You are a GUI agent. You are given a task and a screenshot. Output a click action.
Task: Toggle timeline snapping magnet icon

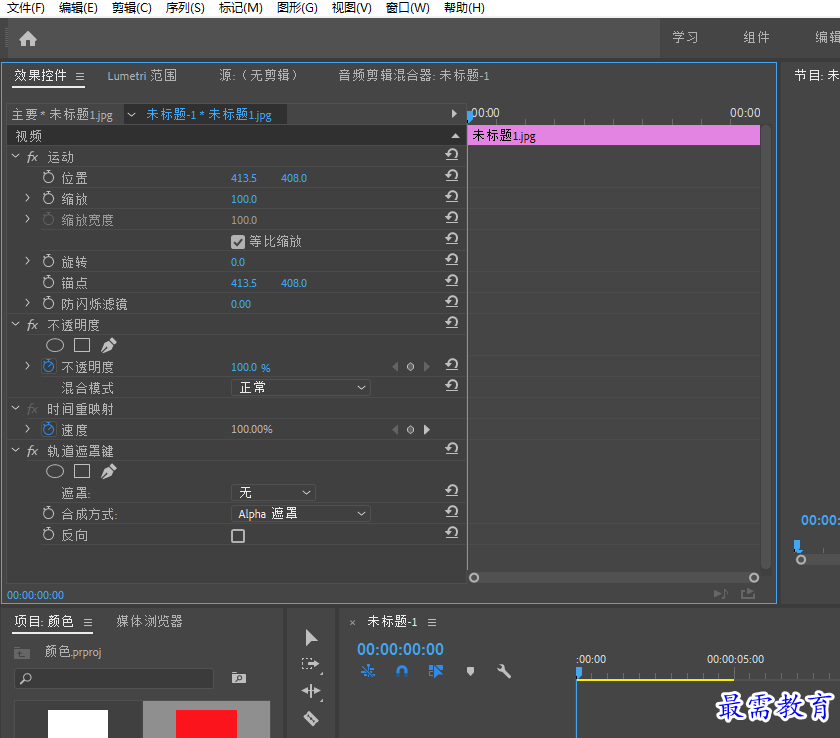pyautogui.click(x=402, y=671)
